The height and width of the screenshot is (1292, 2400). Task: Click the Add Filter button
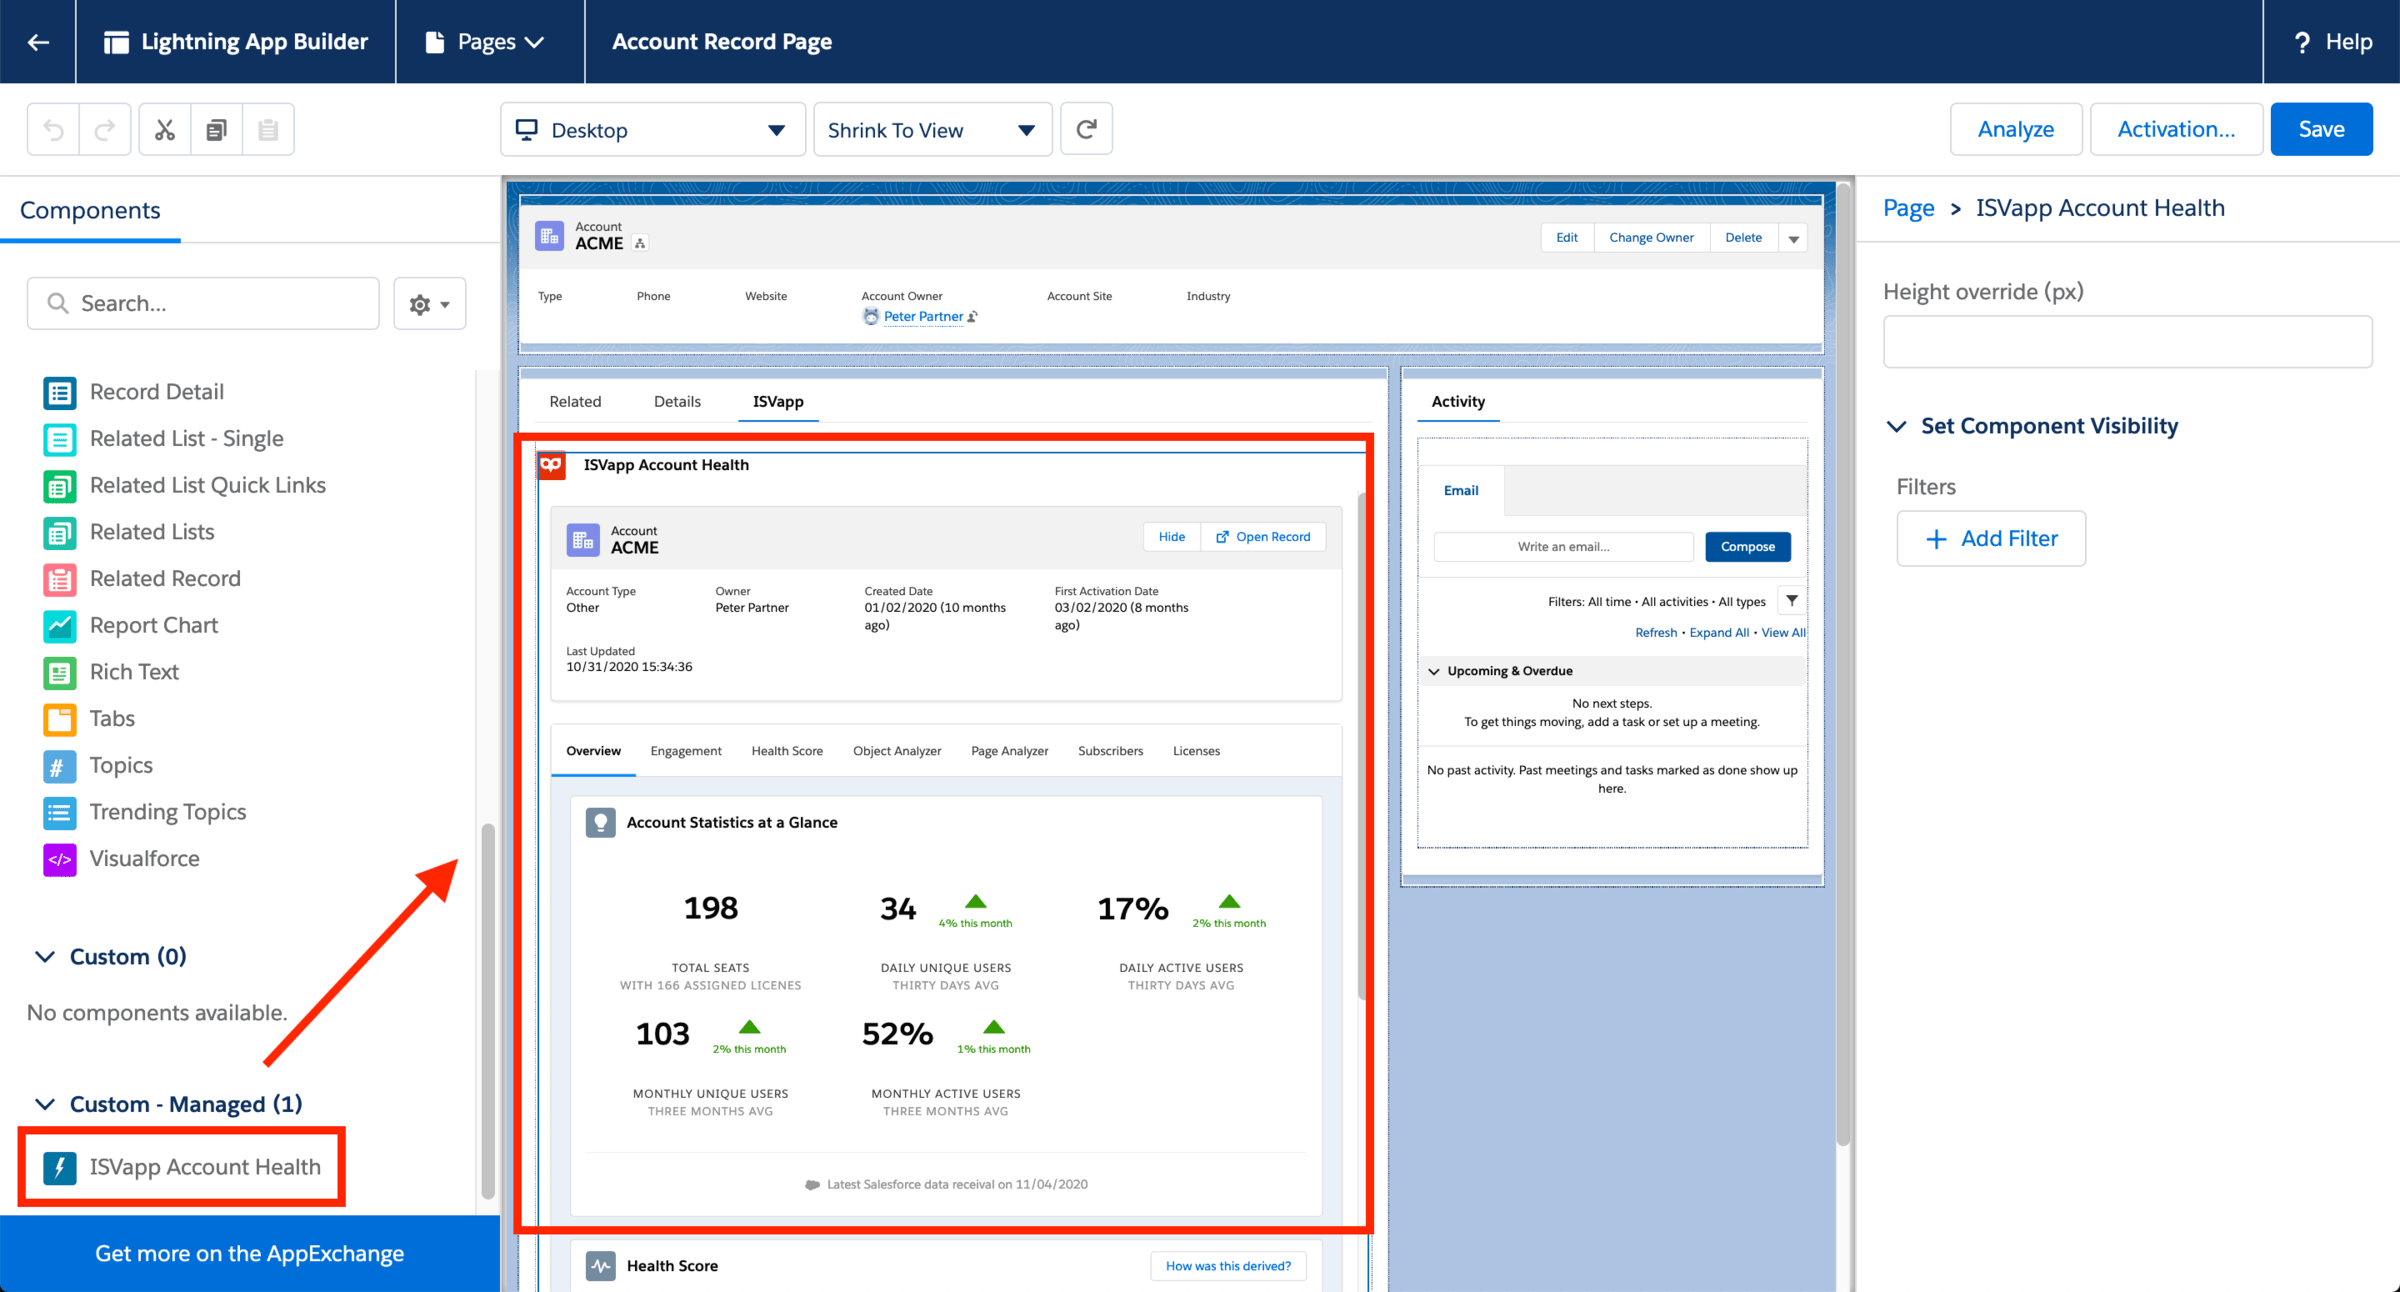[x=1991, y=539]
